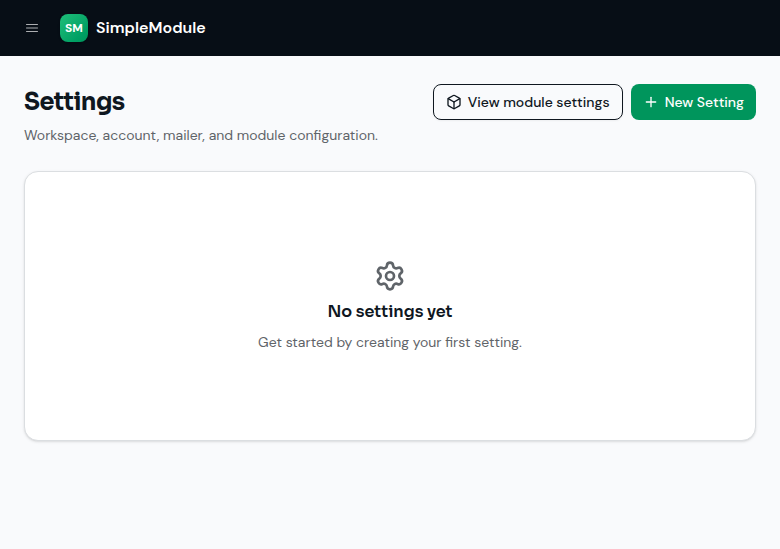Click the left blank region inside the empty card
The image size is (780, 549).
click(x=139, y=306)
